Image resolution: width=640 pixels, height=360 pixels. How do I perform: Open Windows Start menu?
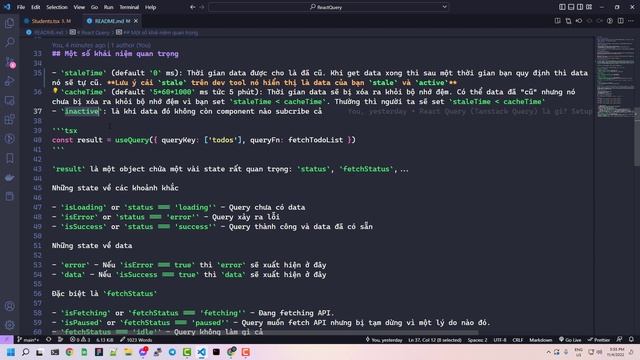click(x=11, y=352)
